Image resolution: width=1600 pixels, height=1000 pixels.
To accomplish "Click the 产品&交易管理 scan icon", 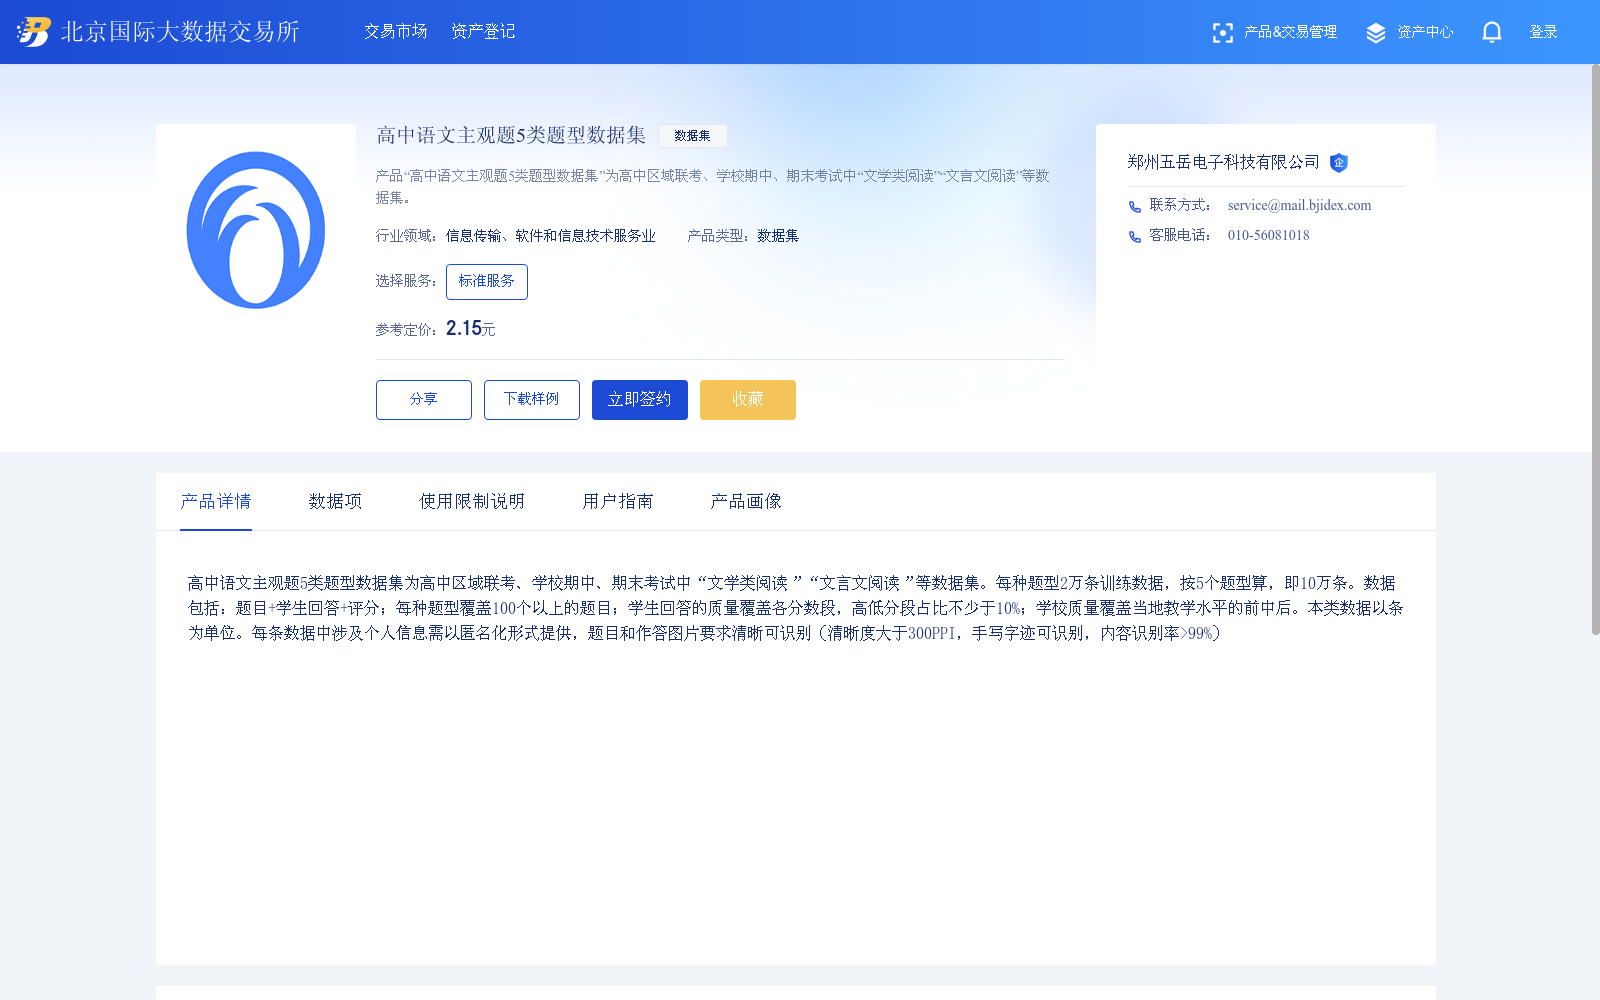I will [x=1222, y=33].
